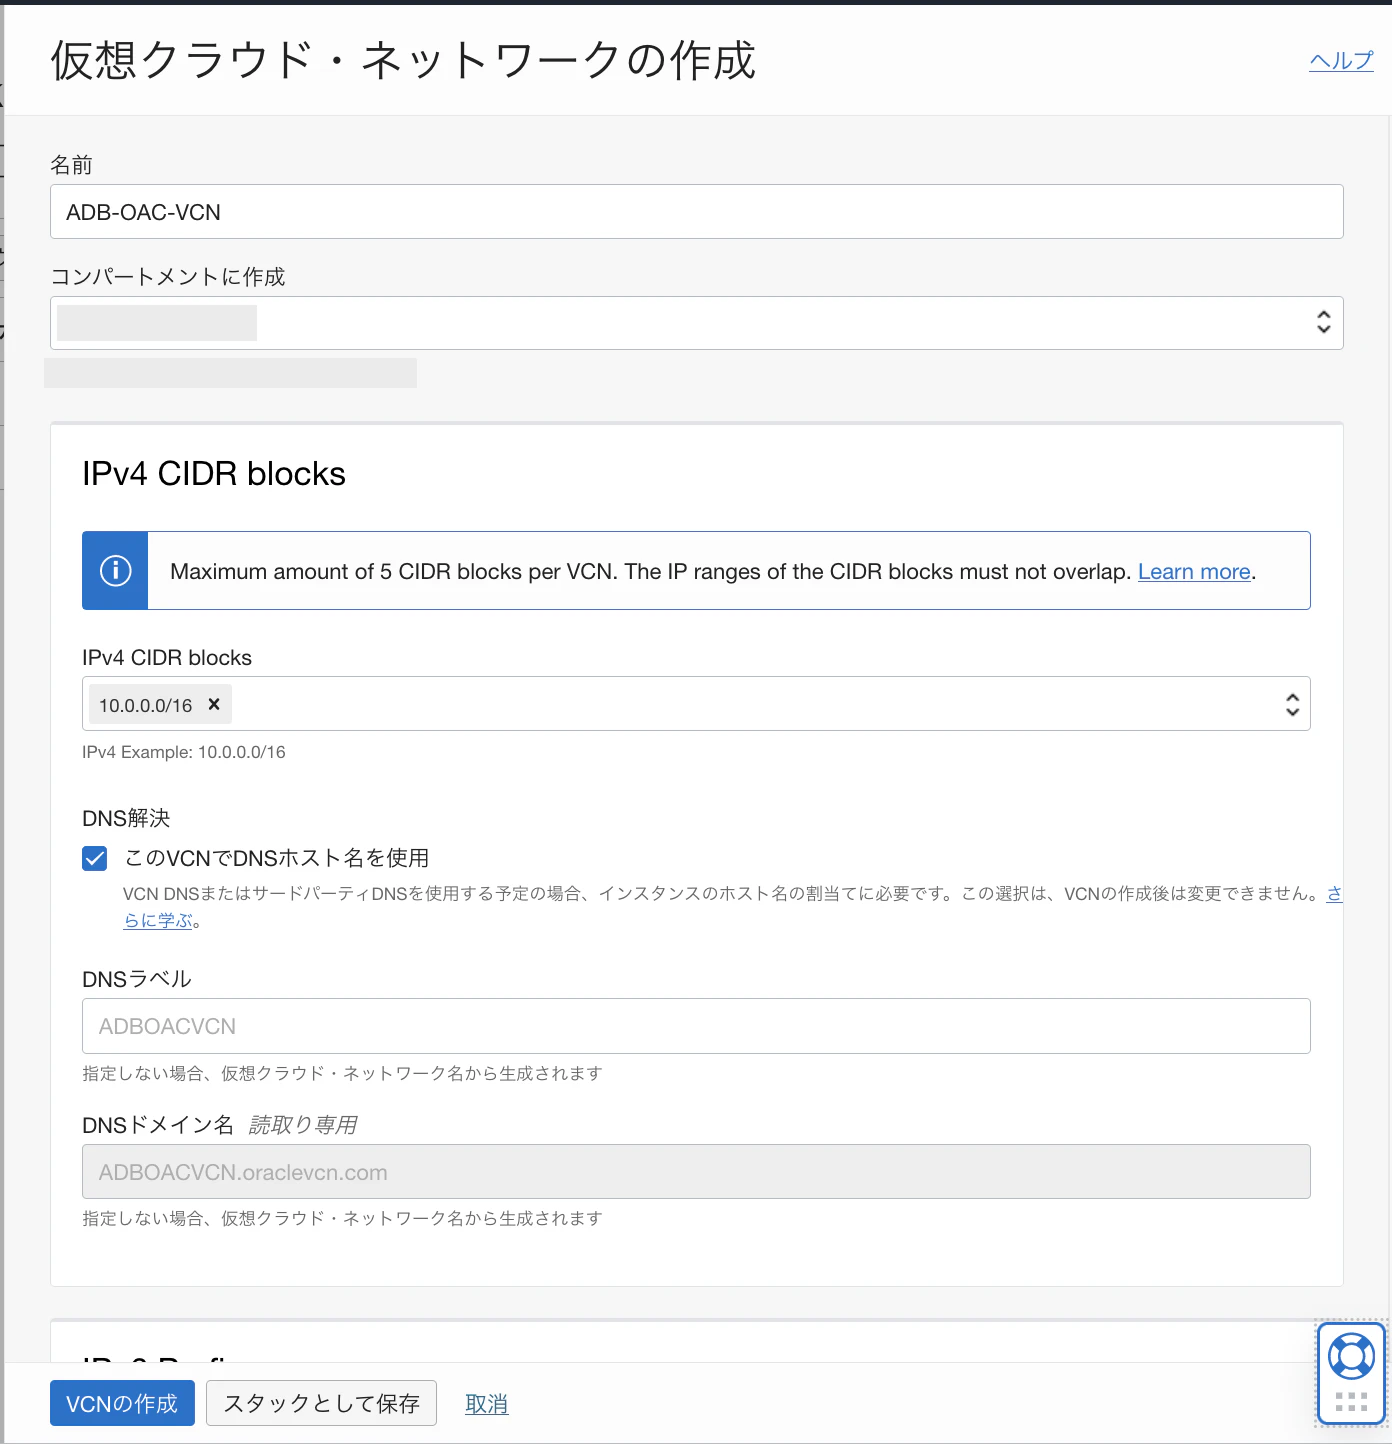Open the コンパートメントに作成 dropdown
The height and width of the screenshot is (1444, 1392).
(696, 323)
